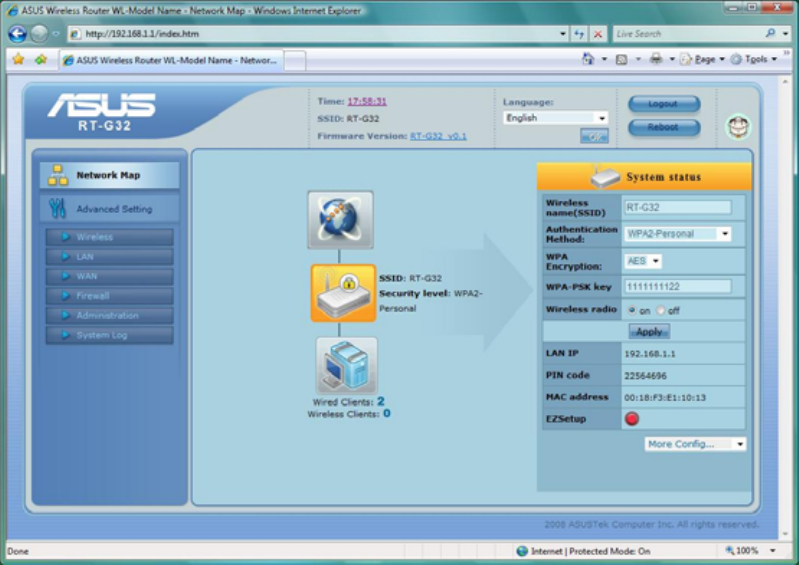Open the WPA Encryption AES dropdown
The height and width of the screenshot is (565, 799).
(643, 261)
